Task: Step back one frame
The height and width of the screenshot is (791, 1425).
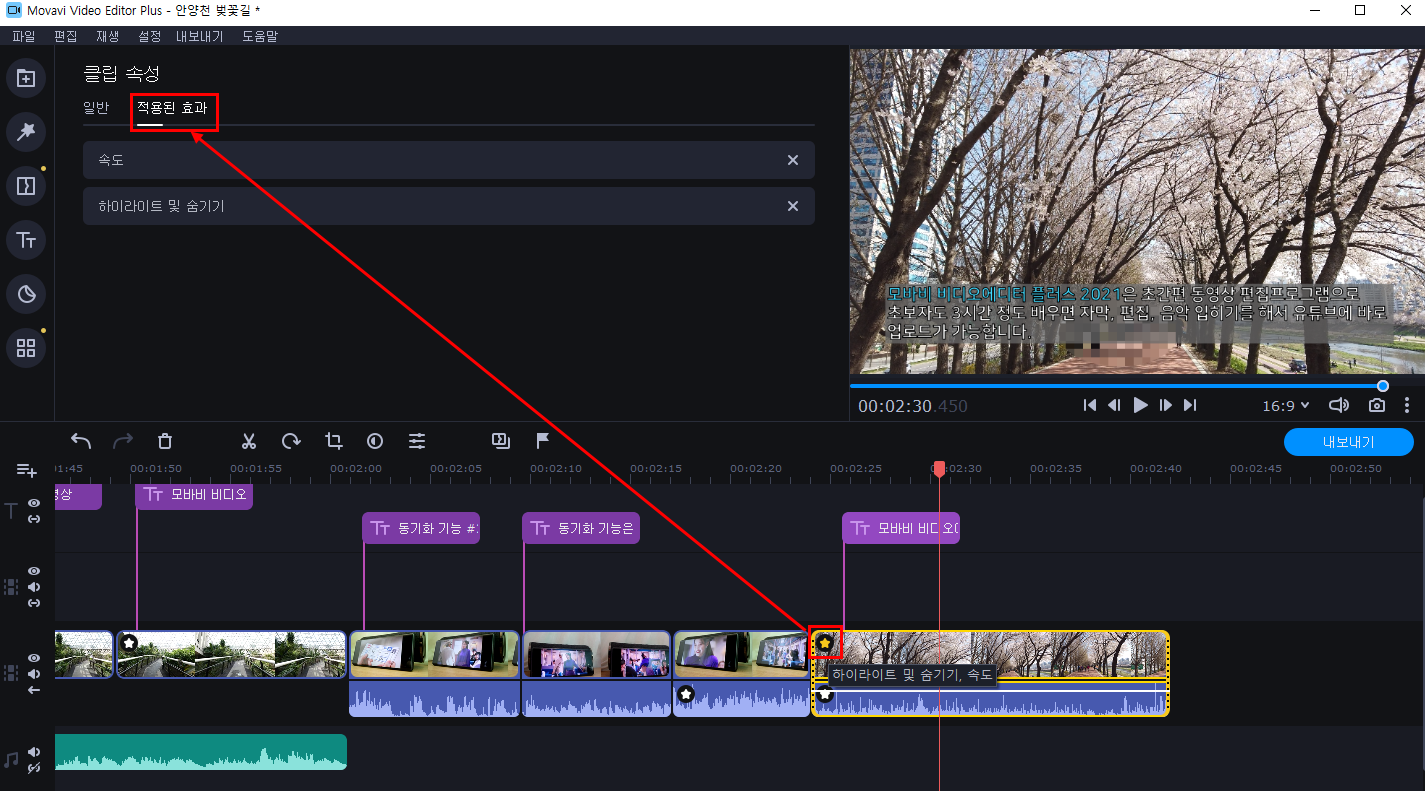Action: point(1114,405)
